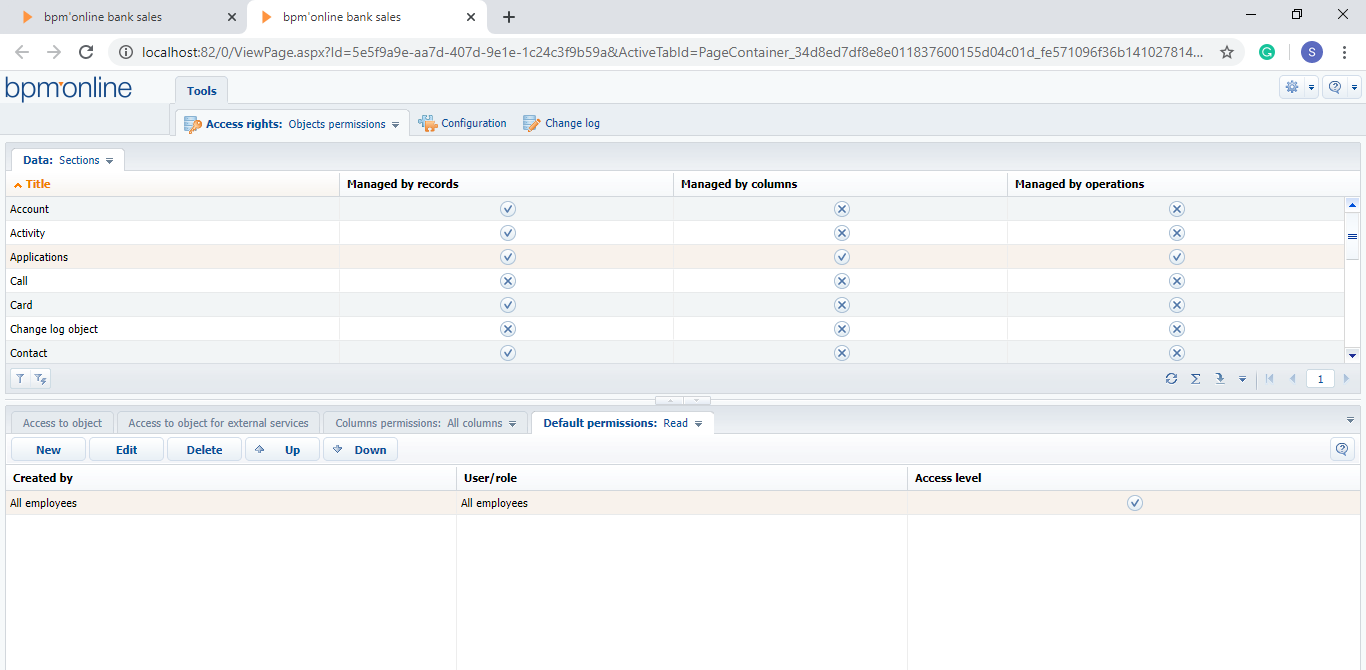Toggle Managed by records for Account

pyautogui.click(x=507, y=209)
